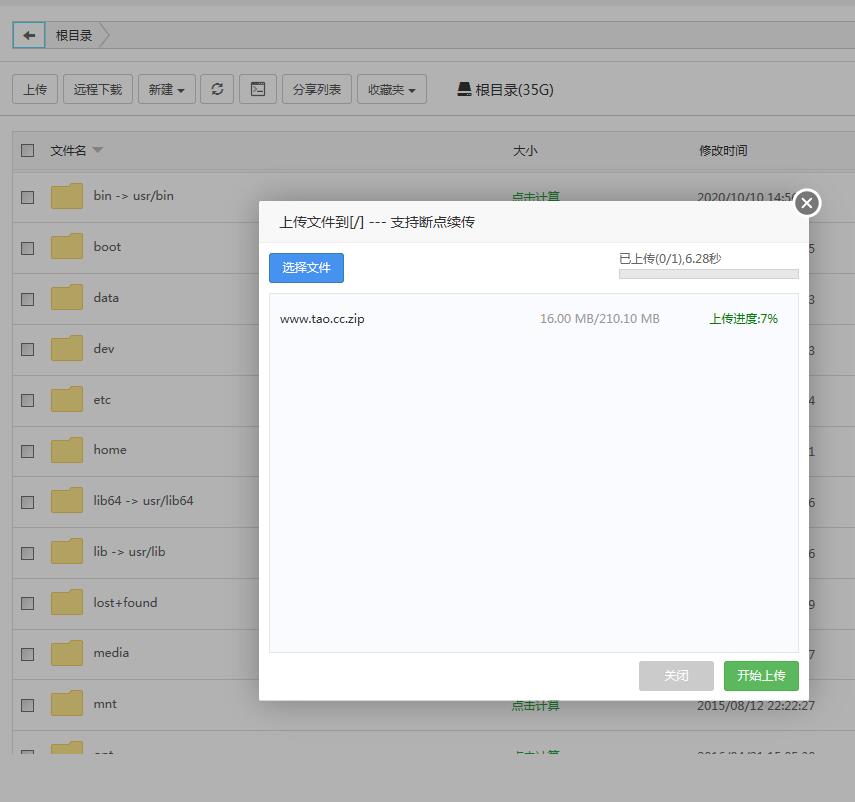Expand the 新建 dropdown menu

coord(166,89)
